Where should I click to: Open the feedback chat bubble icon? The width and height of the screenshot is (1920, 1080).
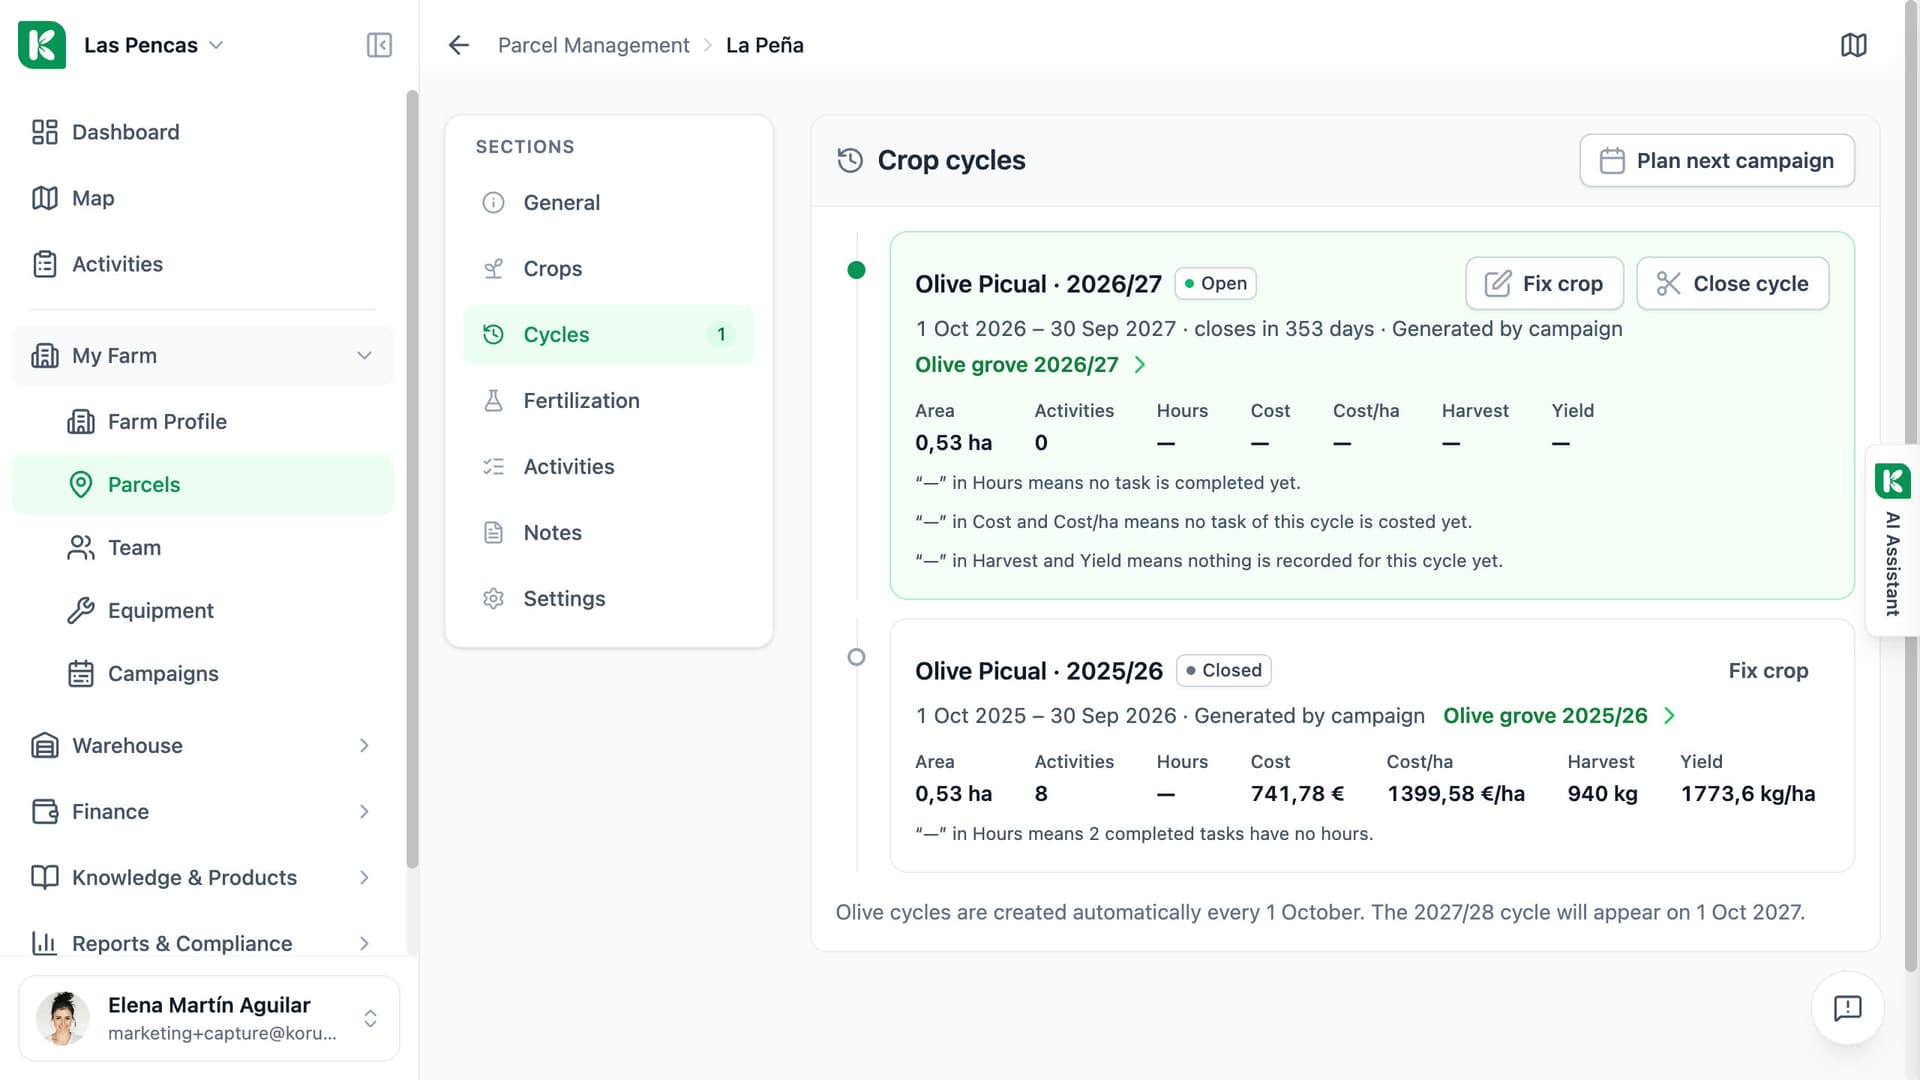point(1847,1008)
